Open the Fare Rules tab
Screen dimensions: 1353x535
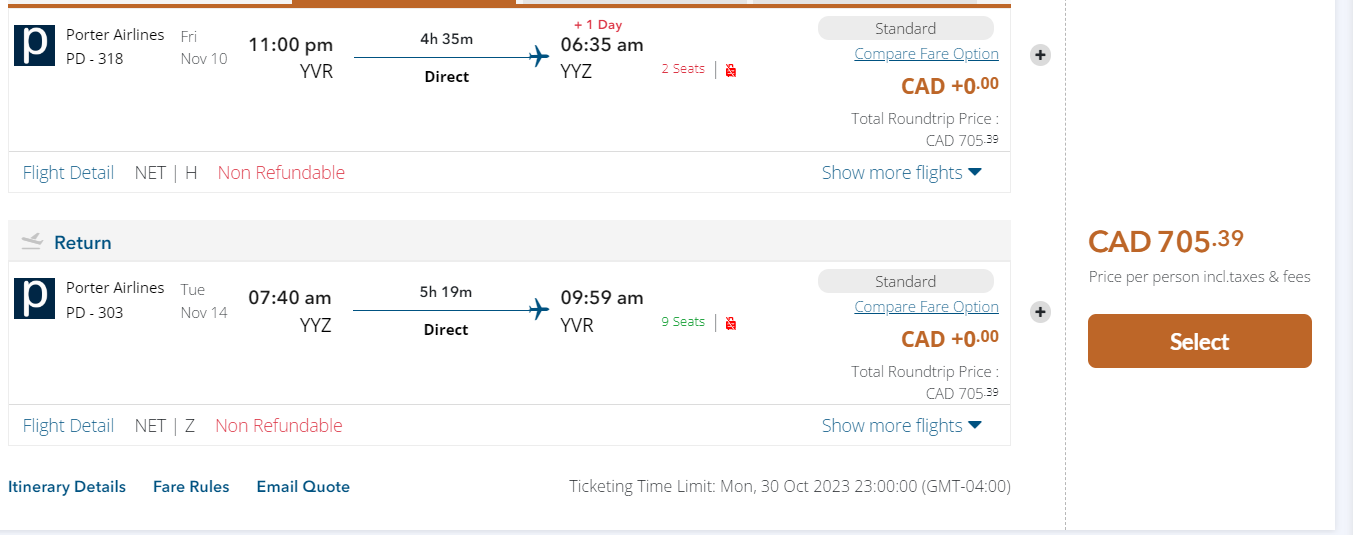click(191, 487)
